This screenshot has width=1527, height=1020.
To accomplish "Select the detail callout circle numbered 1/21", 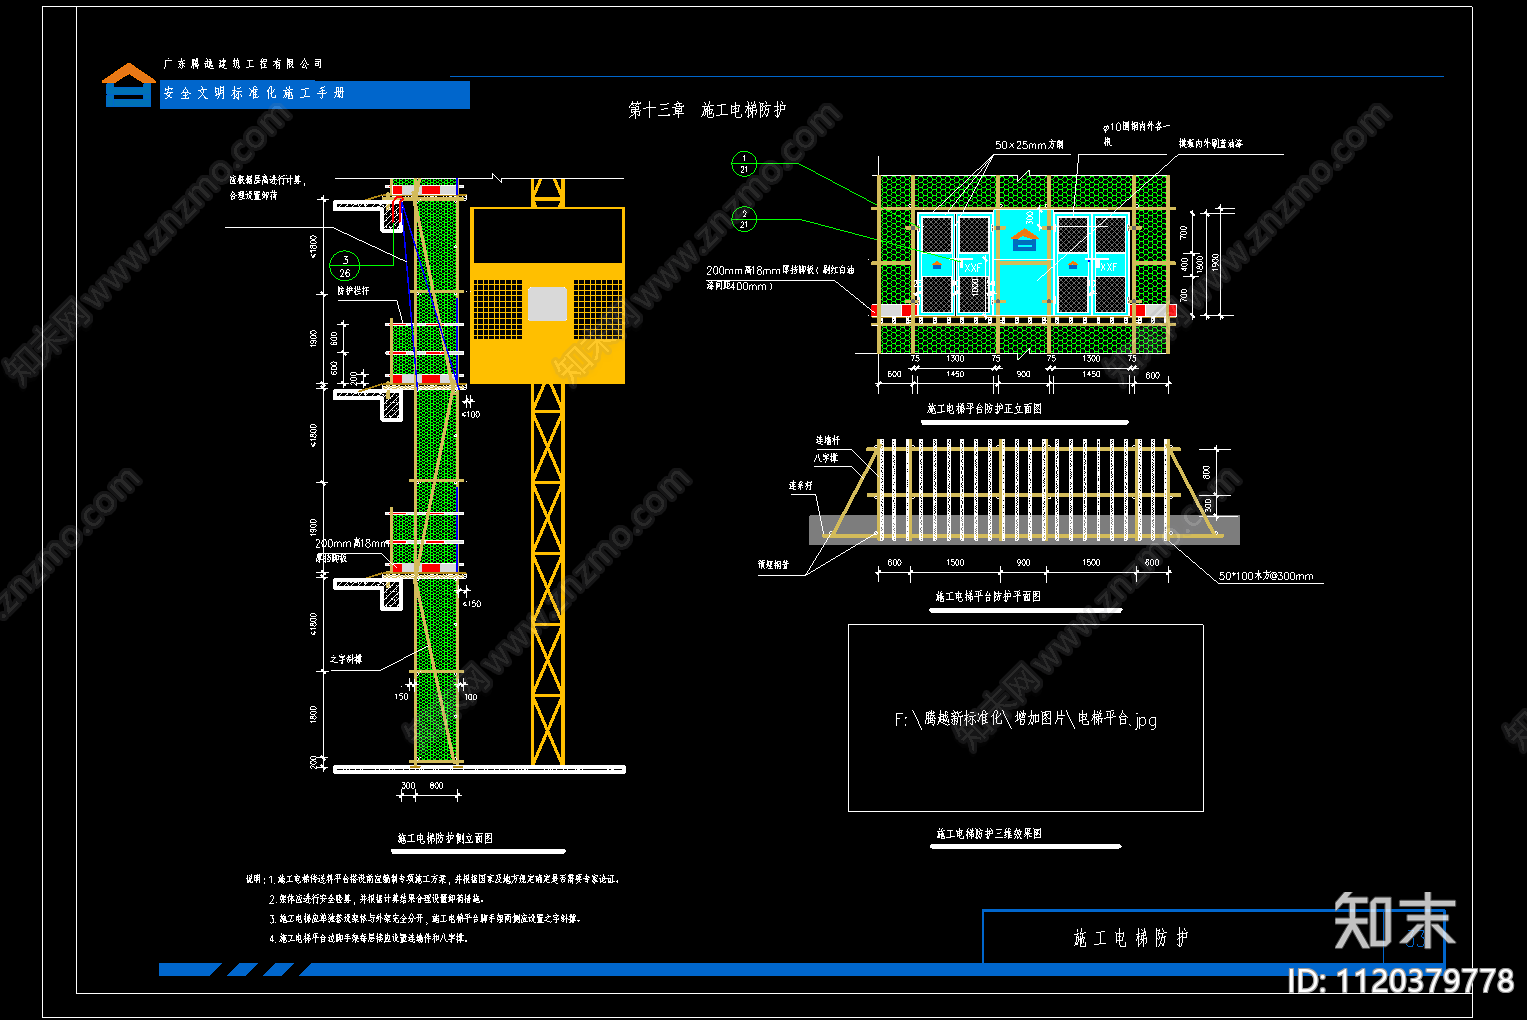I will pos(744,164).
